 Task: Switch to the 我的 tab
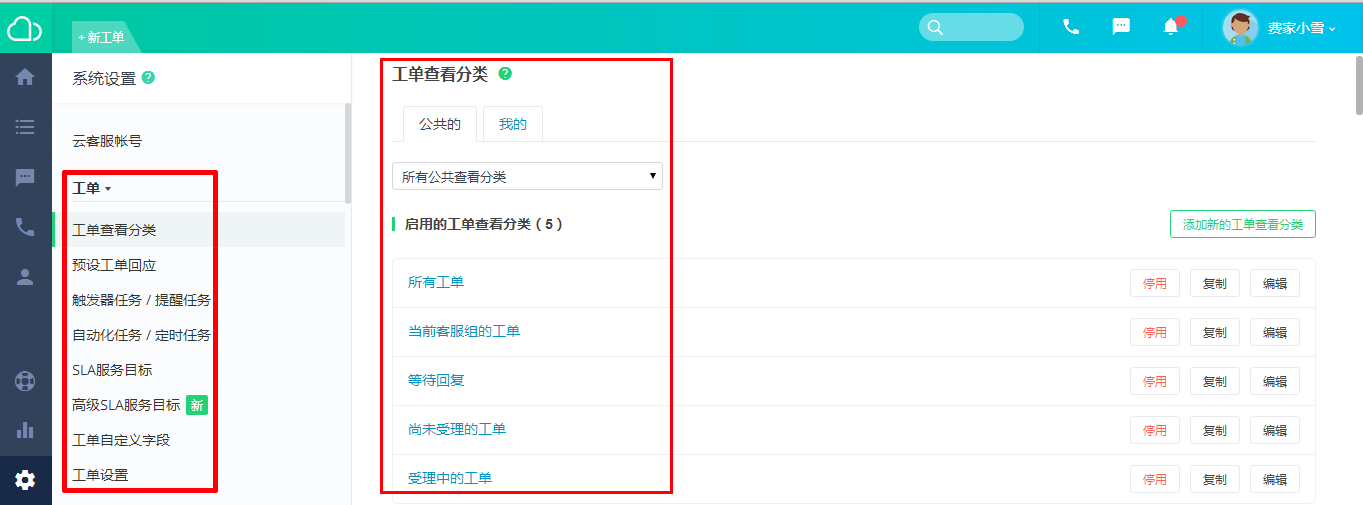[513, 124]
